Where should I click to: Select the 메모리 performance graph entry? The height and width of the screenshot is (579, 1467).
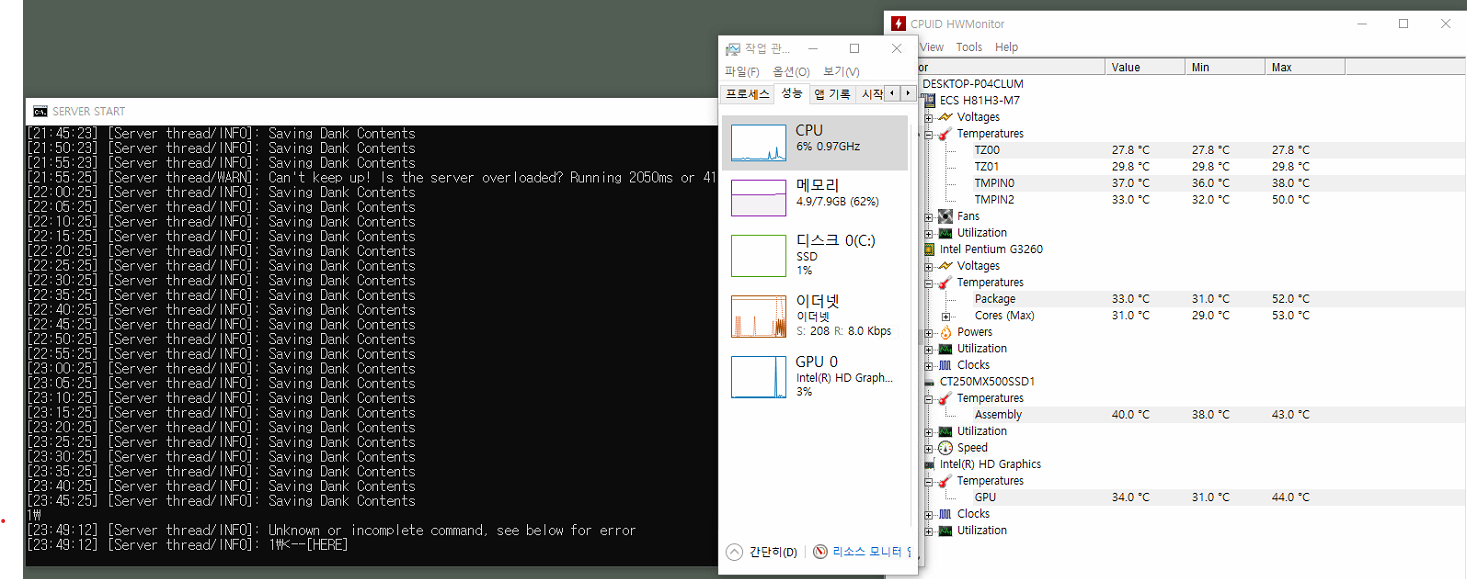click(815, 197)
